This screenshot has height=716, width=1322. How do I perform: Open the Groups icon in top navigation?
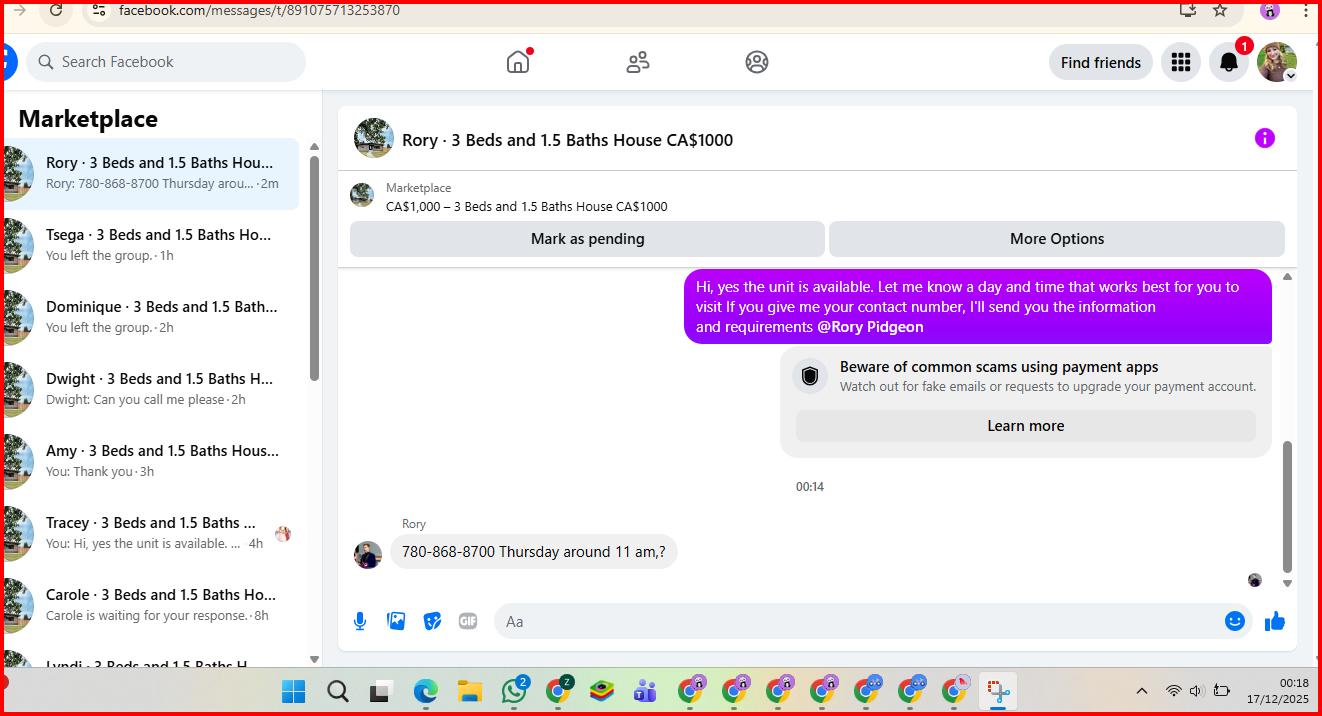click(x=757, y=62)
